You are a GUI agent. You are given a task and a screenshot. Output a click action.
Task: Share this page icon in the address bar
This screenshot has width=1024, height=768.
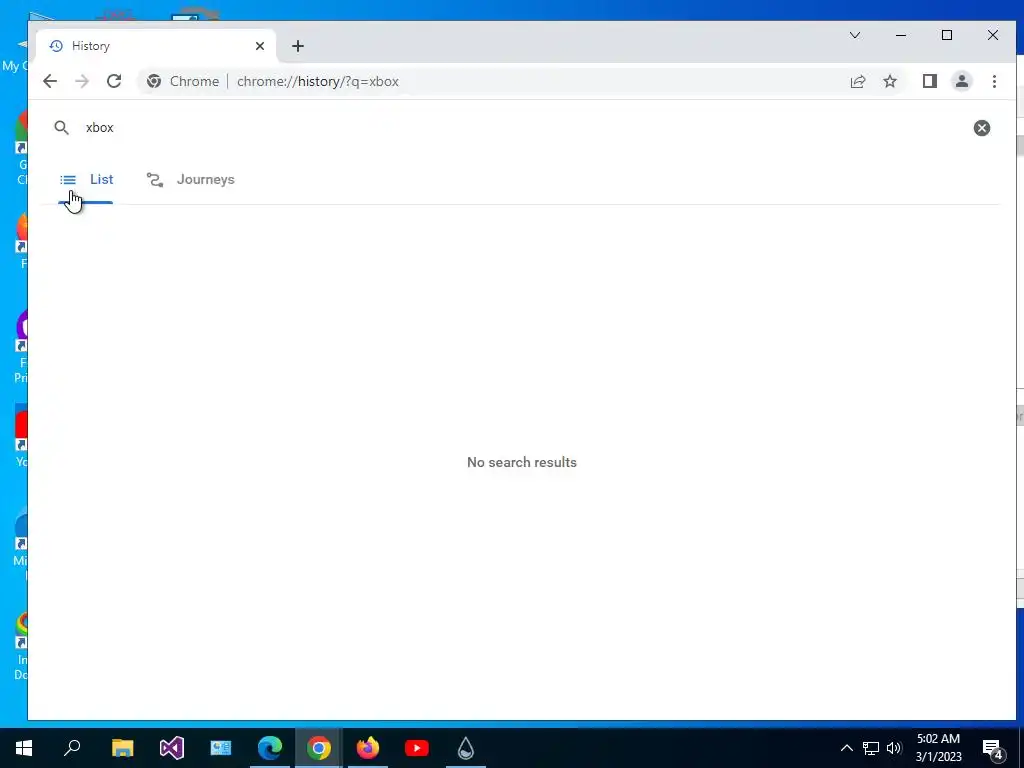[x=857, y=82]
